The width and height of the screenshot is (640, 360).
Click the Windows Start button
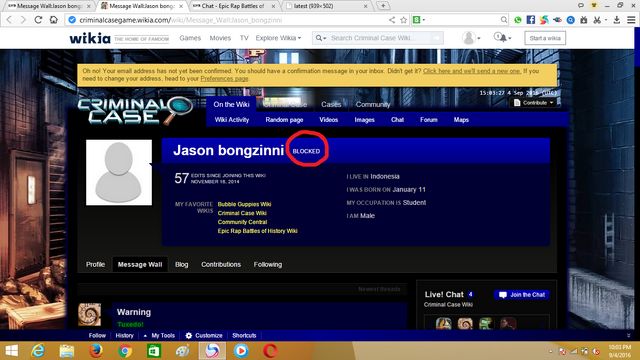click(x=11, y=351)
